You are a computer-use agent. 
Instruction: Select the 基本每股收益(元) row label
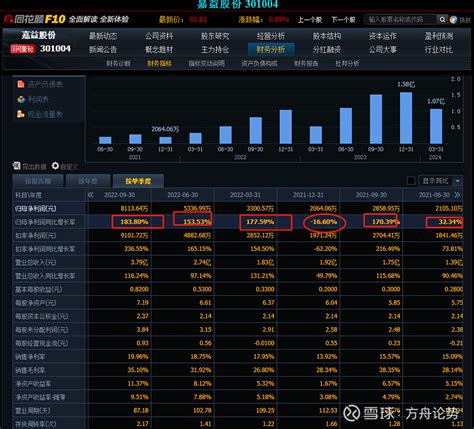[x=38, y=289]
